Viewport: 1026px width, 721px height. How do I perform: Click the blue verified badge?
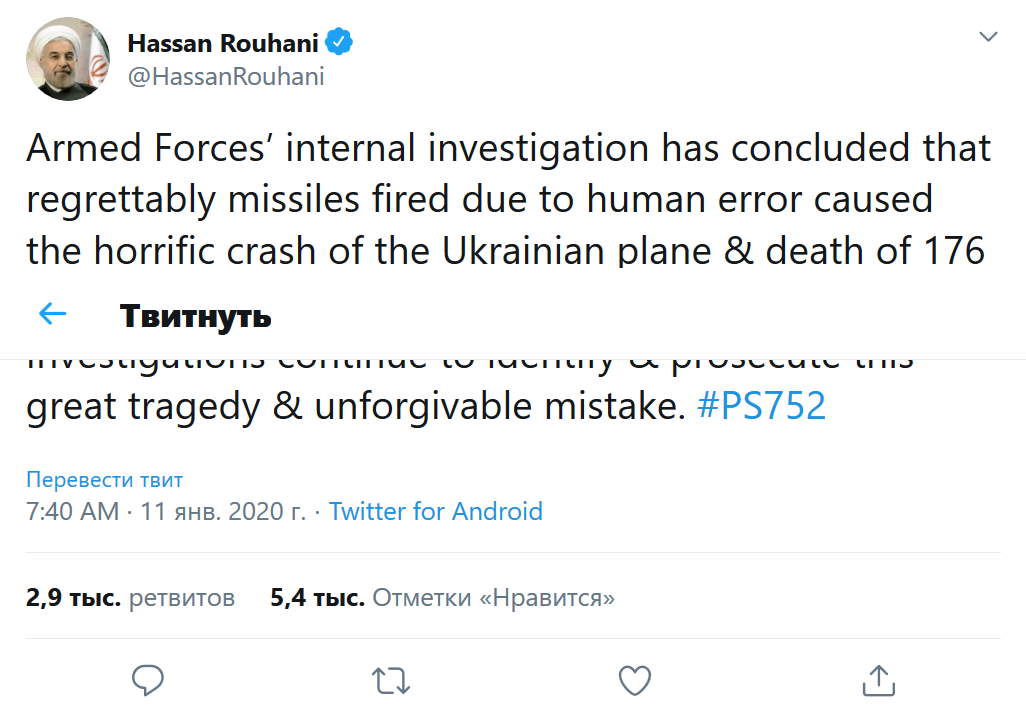click(x=340, y=44)
